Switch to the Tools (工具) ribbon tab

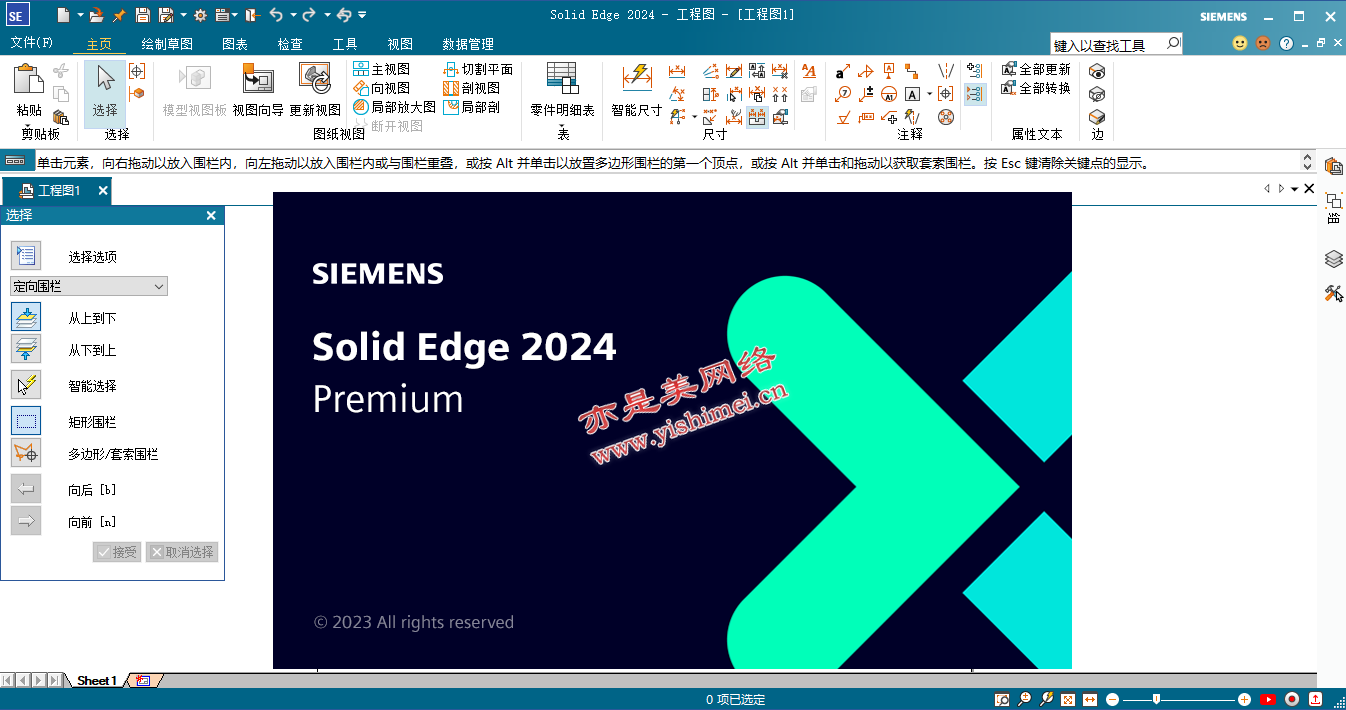coord(345,44)
